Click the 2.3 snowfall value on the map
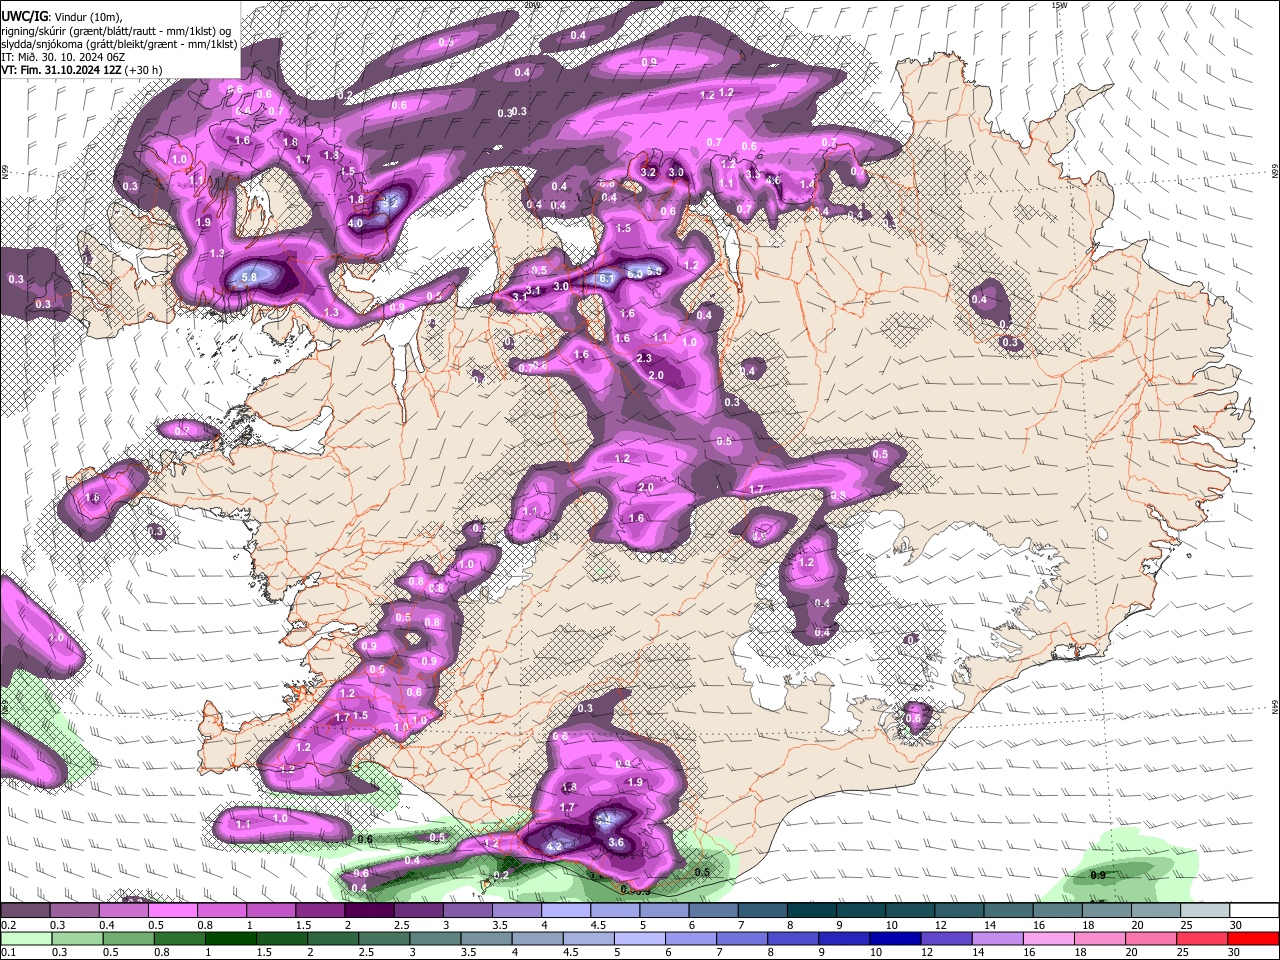 pos(644,358)
